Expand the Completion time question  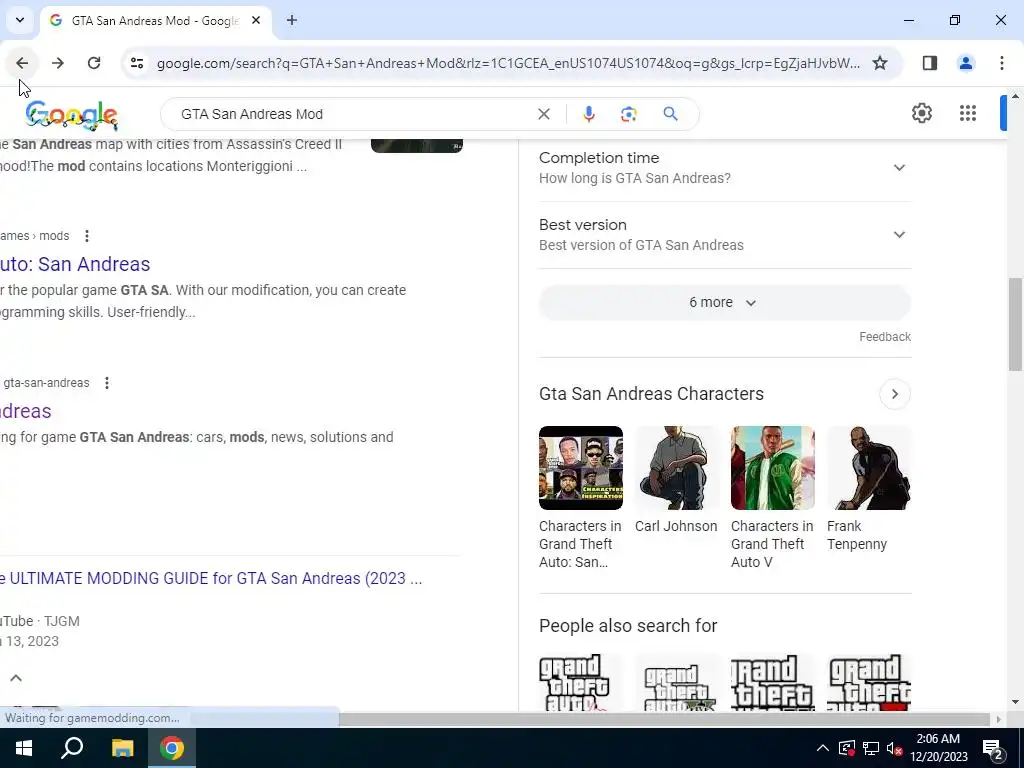coord(725,168)
